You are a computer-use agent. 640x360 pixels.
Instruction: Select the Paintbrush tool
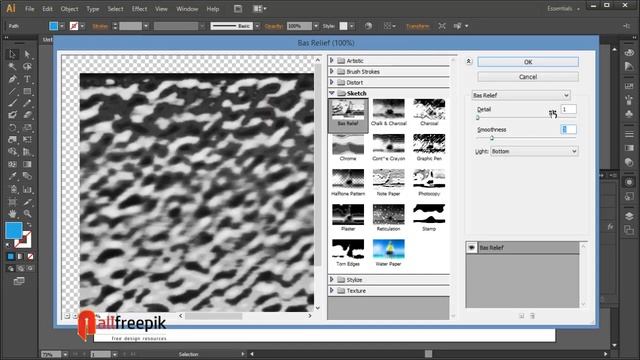[x=12, y=103]
